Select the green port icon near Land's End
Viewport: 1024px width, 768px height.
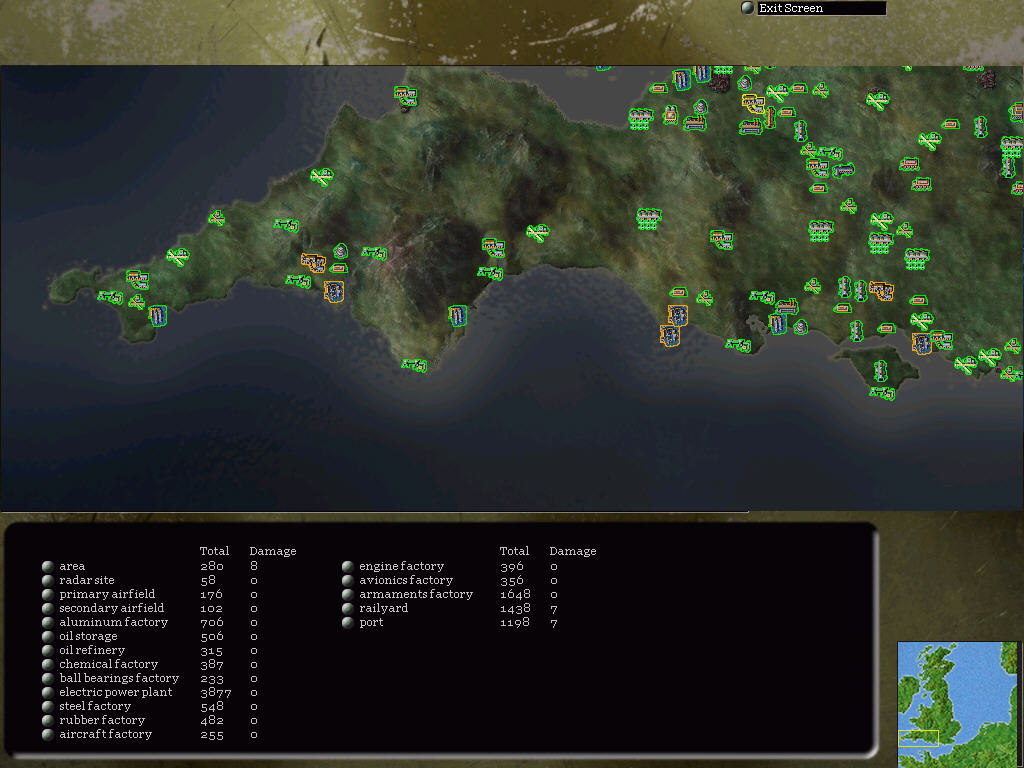point(157,316)
